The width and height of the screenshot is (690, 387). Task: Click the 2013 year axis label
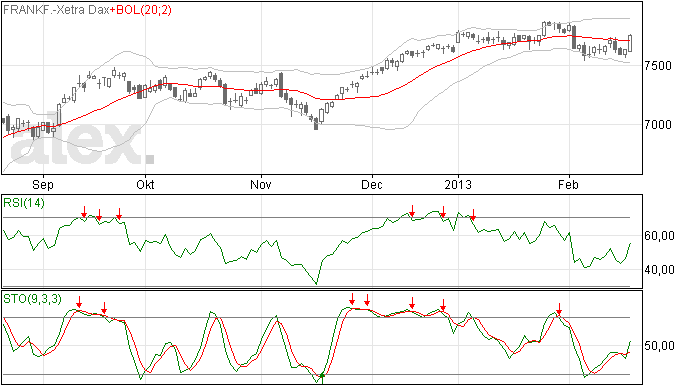(458, 184)
